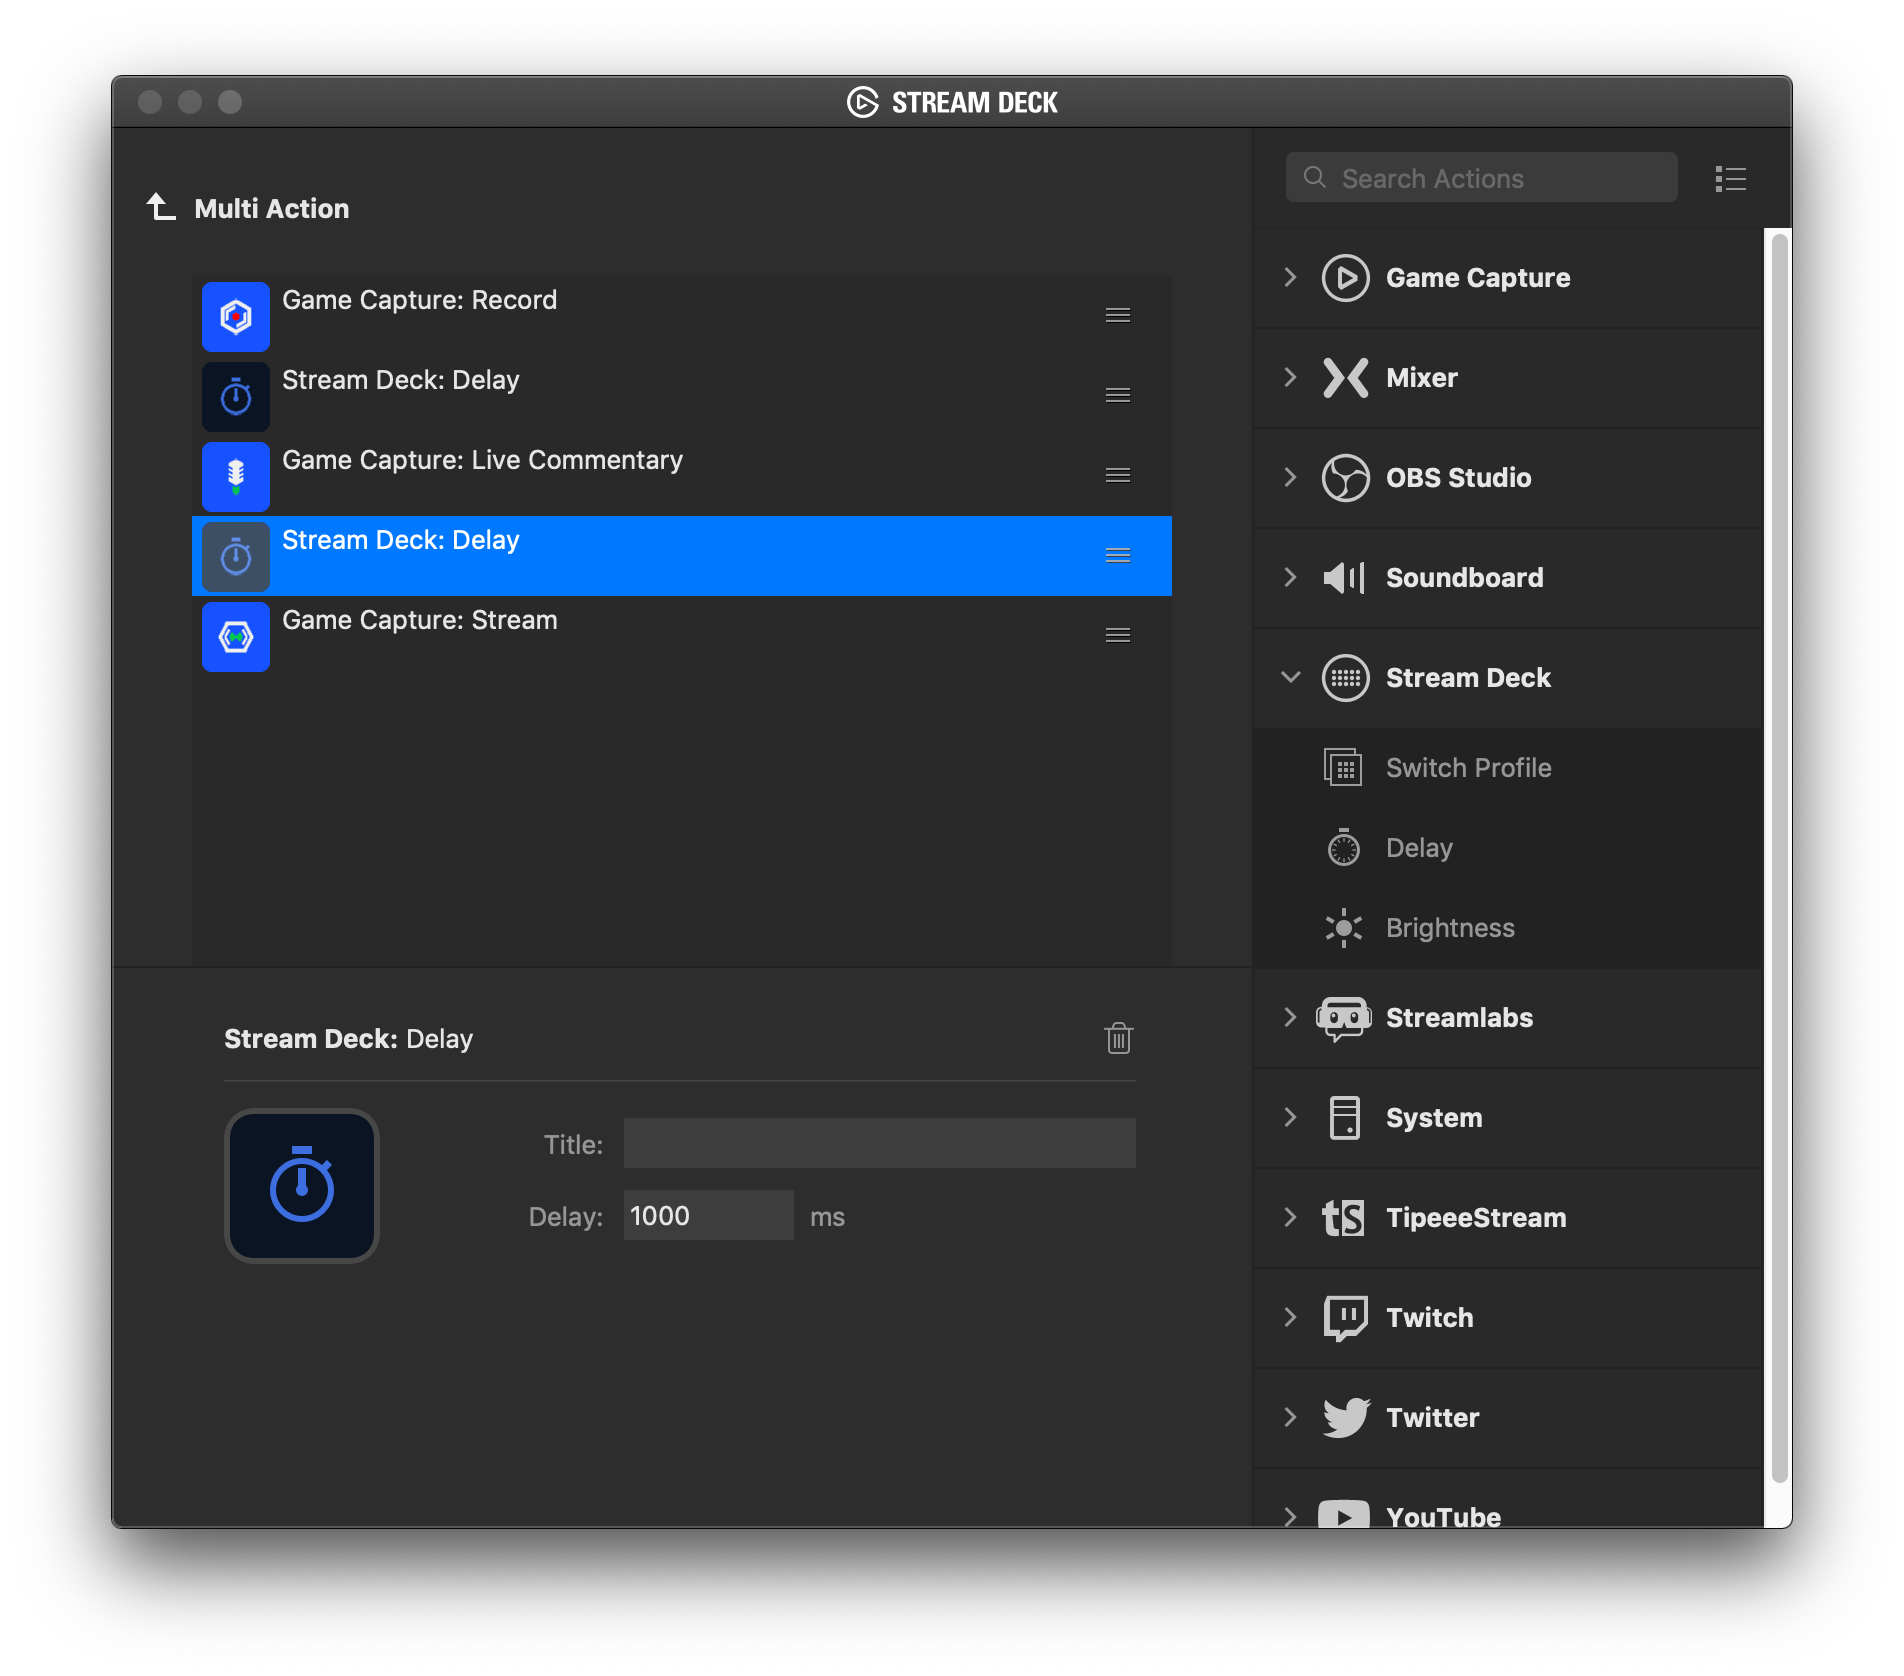Collapse the Stream Deck category chevron
Image resolution: width=1904 pixels, height=1676 pixels.
coord(1291,677)
